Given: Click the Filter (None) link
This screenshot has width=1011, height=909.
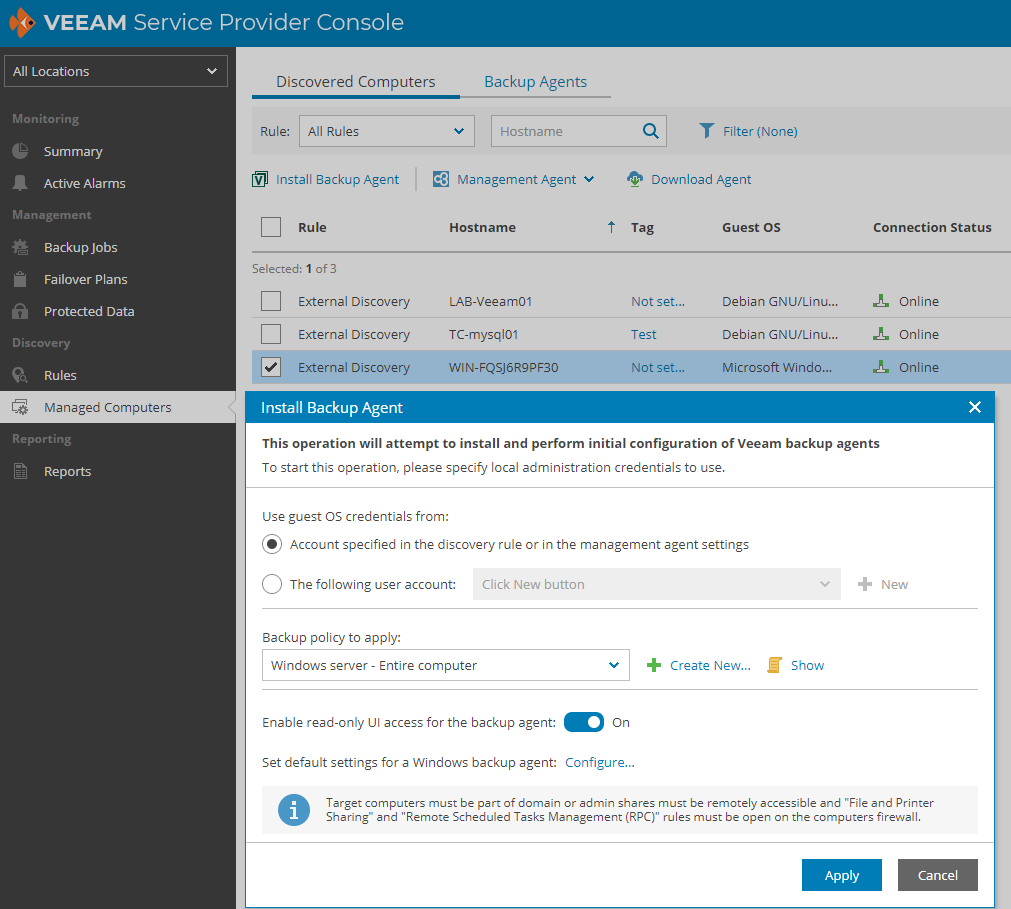Looking at the screenshot, I should pos(760,131).
